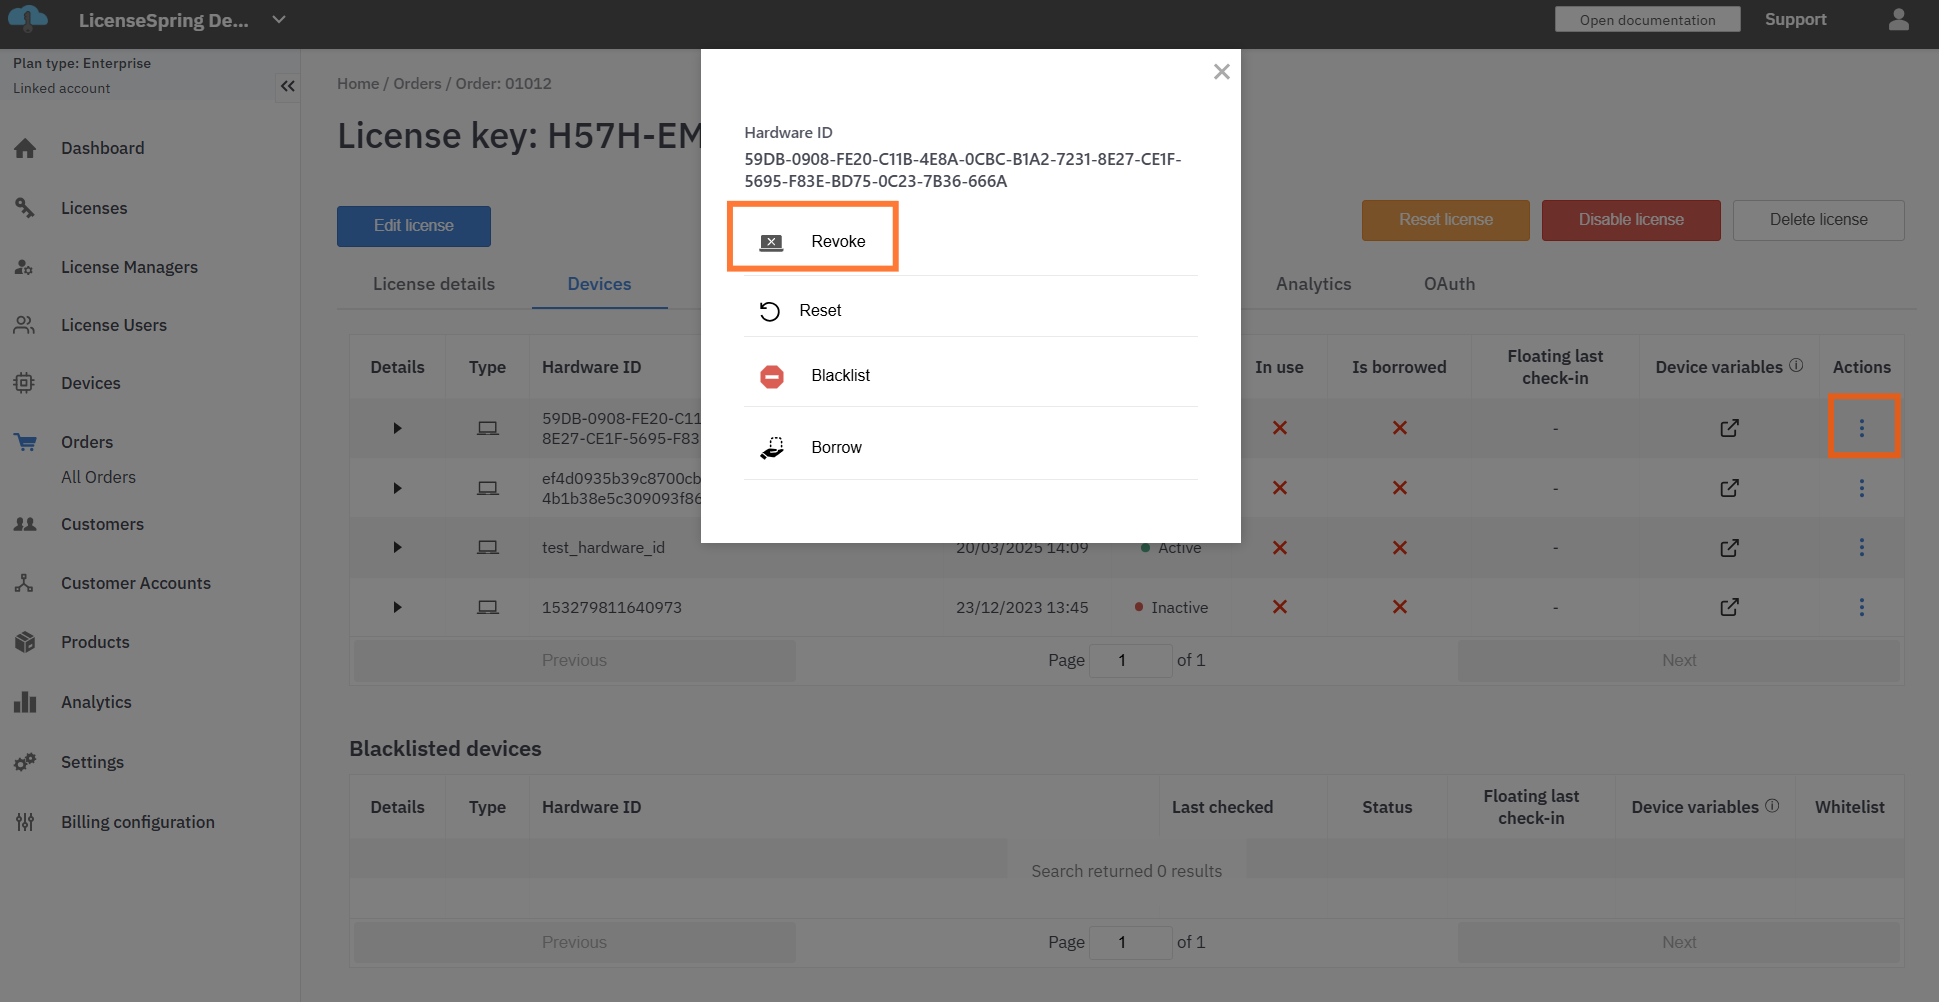1939x1002 pixels.
Task: Open the Analytics tab
Action: (x=1312, y=284)
